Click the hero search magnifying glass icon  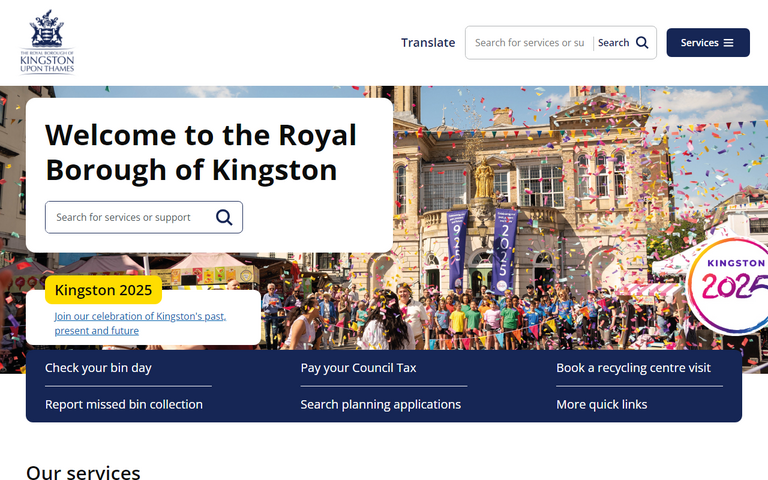click(x=224, y=217)
